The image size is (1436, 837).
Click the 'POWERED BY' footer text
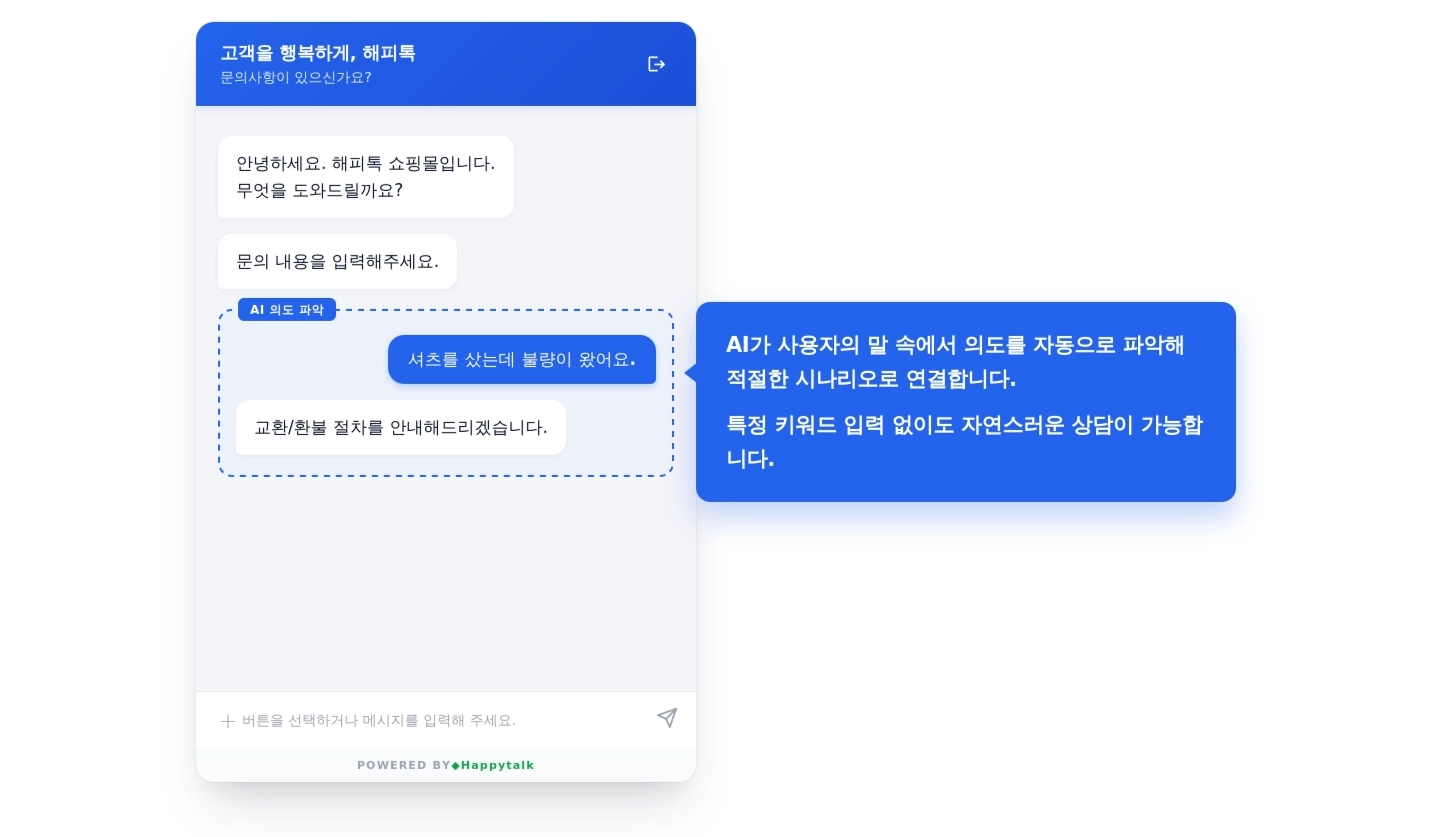[x=404, y=766]
